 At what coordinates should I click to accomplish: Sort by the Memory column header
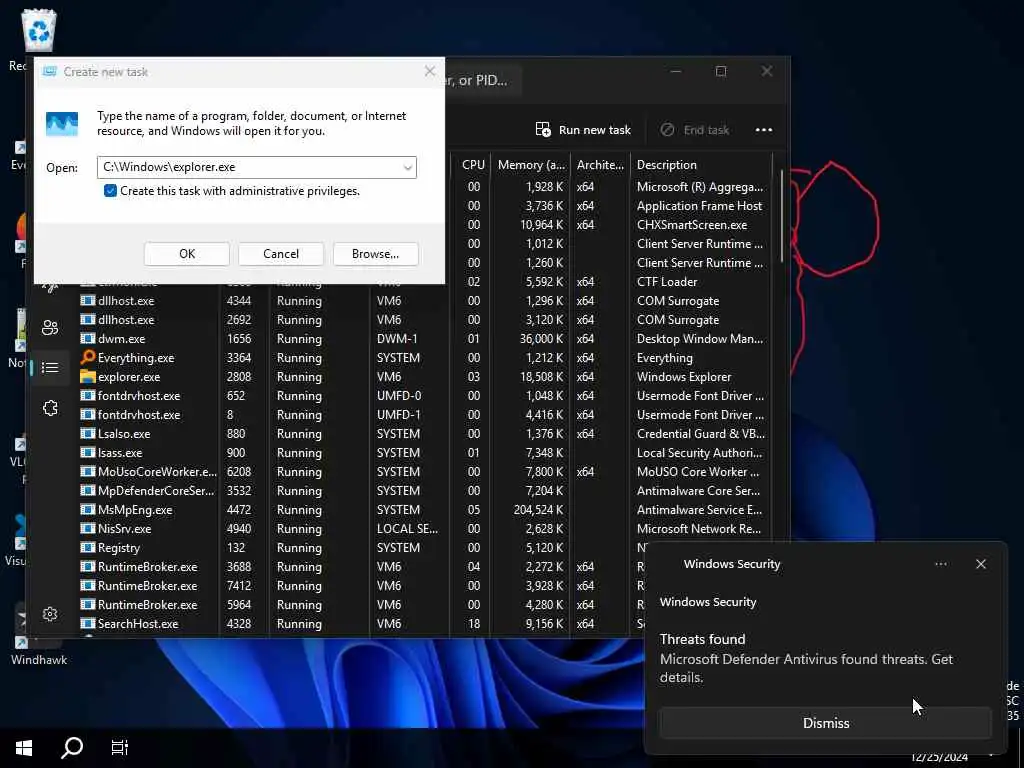[531, 165]
